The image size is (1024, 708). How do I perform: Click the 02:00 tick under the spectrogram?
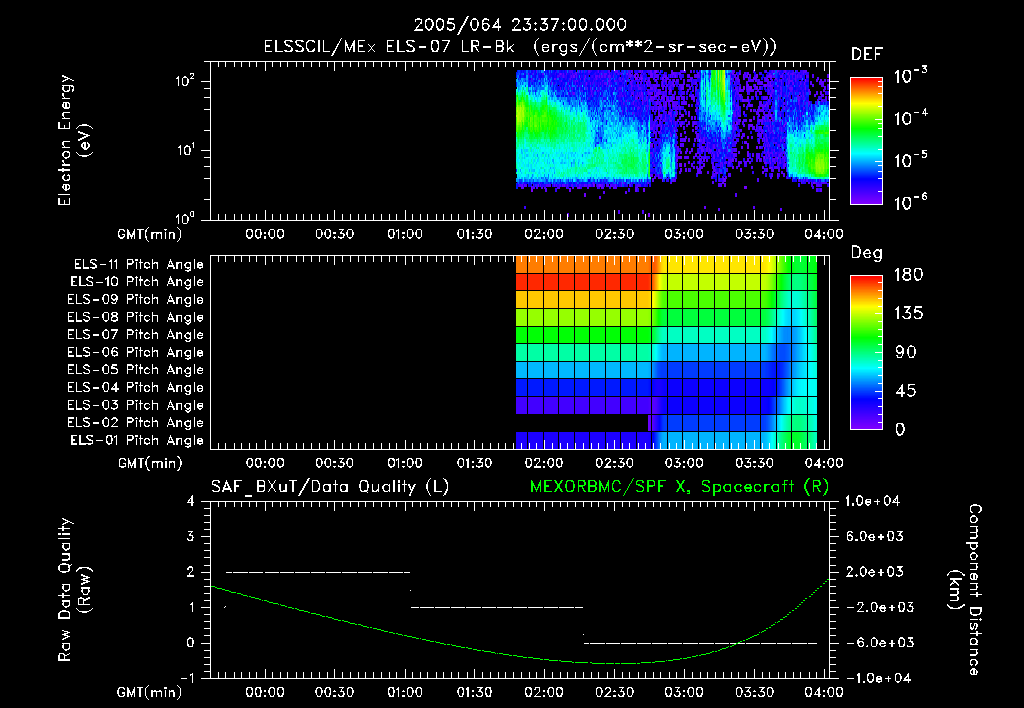click(x=544, y=234)
